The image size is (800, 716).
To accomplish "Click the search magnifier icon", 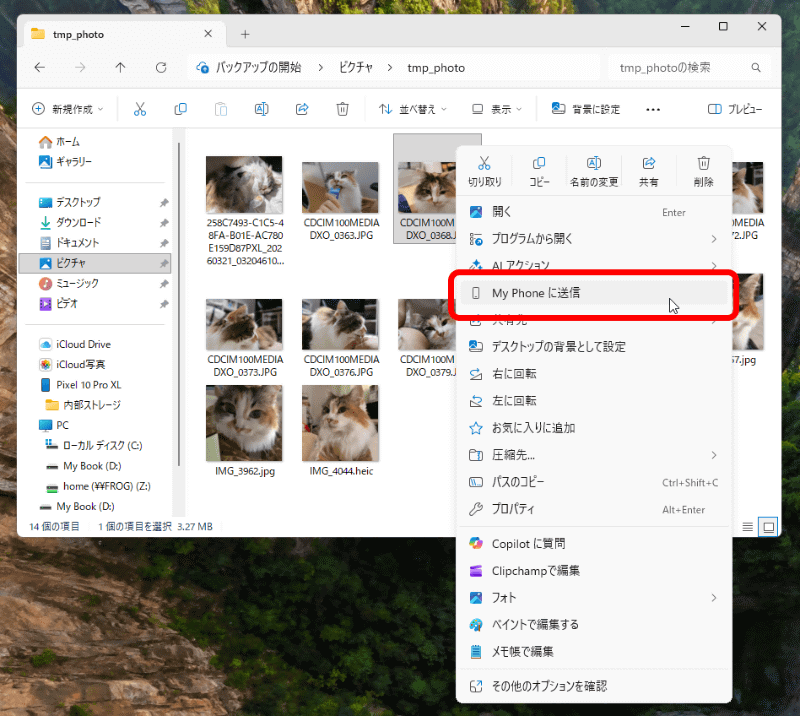I will click(x=756, y=68).
